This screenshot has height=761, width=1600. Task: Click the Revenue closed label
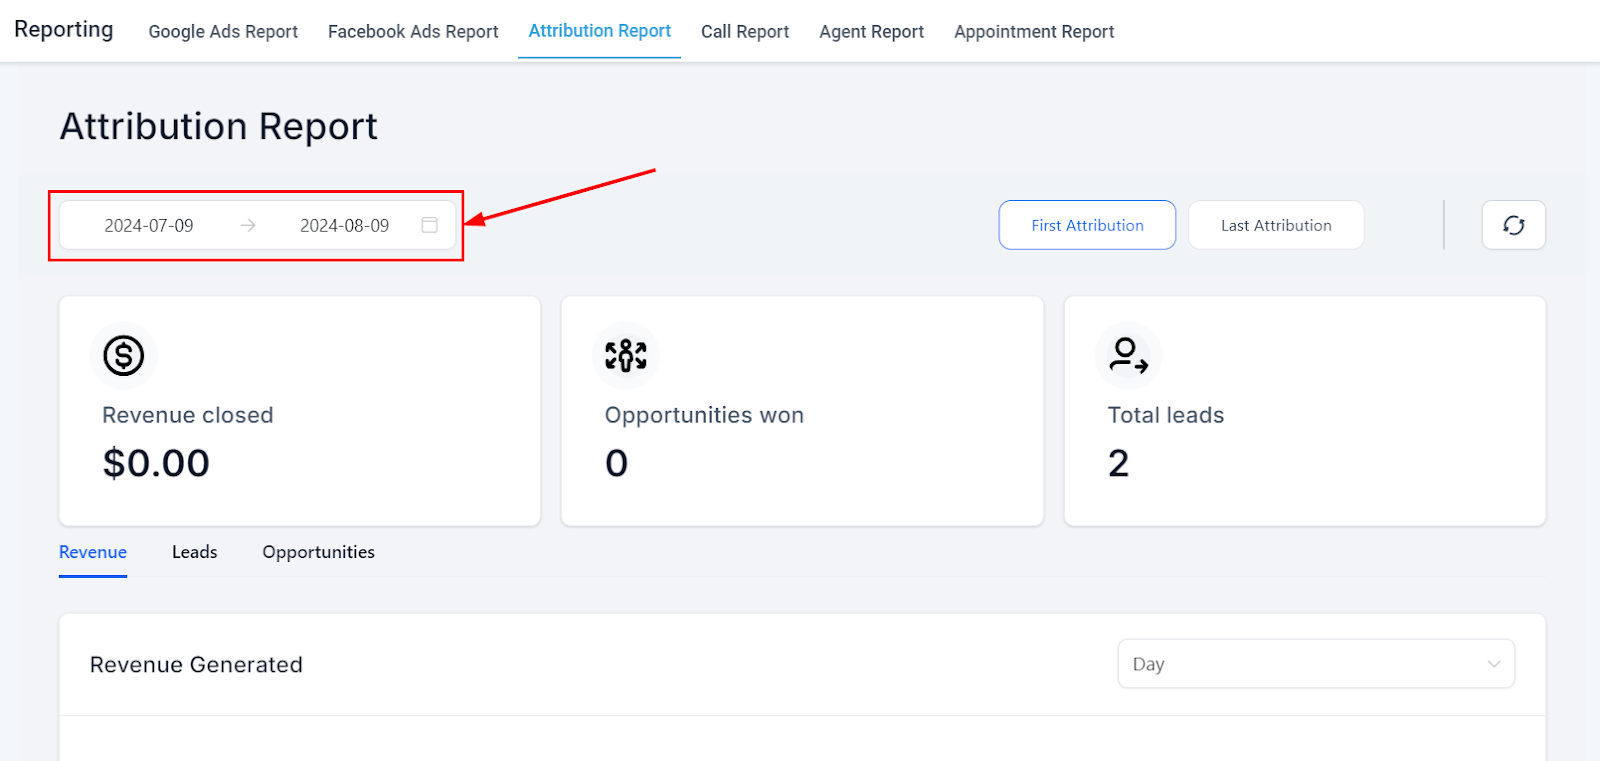pyautogui.click(x=188, y=415)
